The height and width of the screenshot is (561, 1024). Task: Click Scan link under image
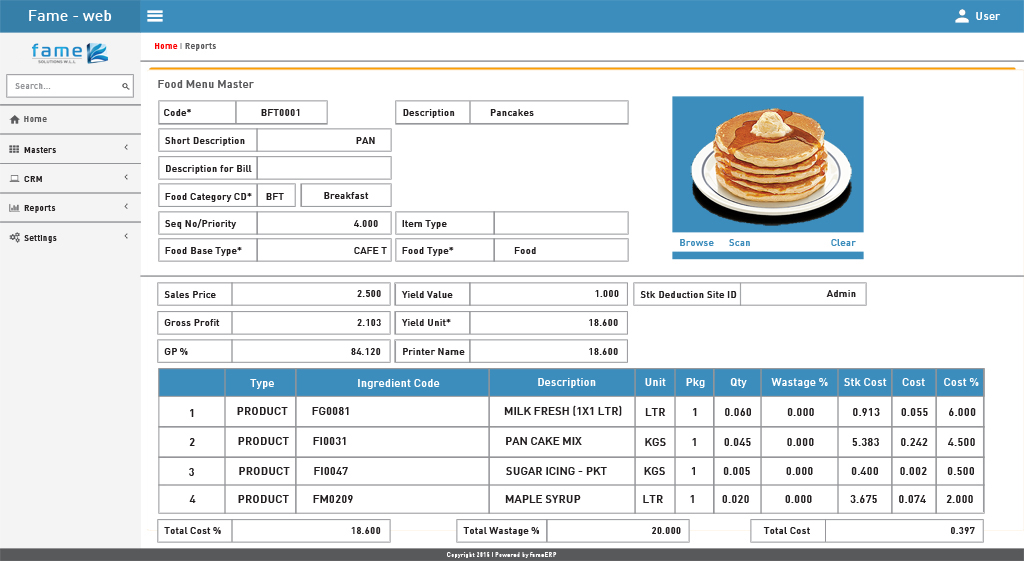739,243
